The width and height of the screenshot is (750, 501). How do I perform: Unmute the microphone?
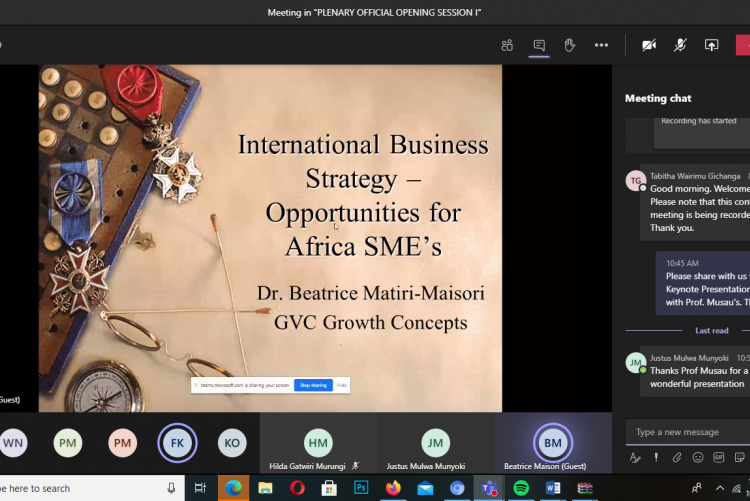coord(680,45)
